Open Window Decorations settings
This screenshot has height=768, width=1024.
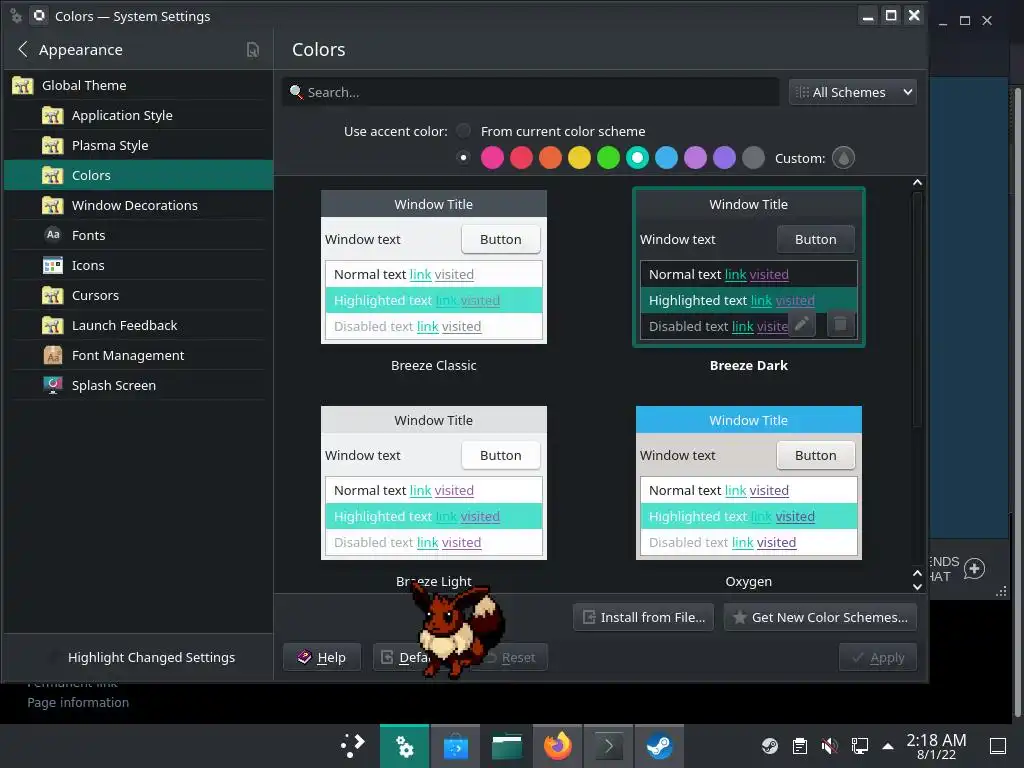pos(138,205)
